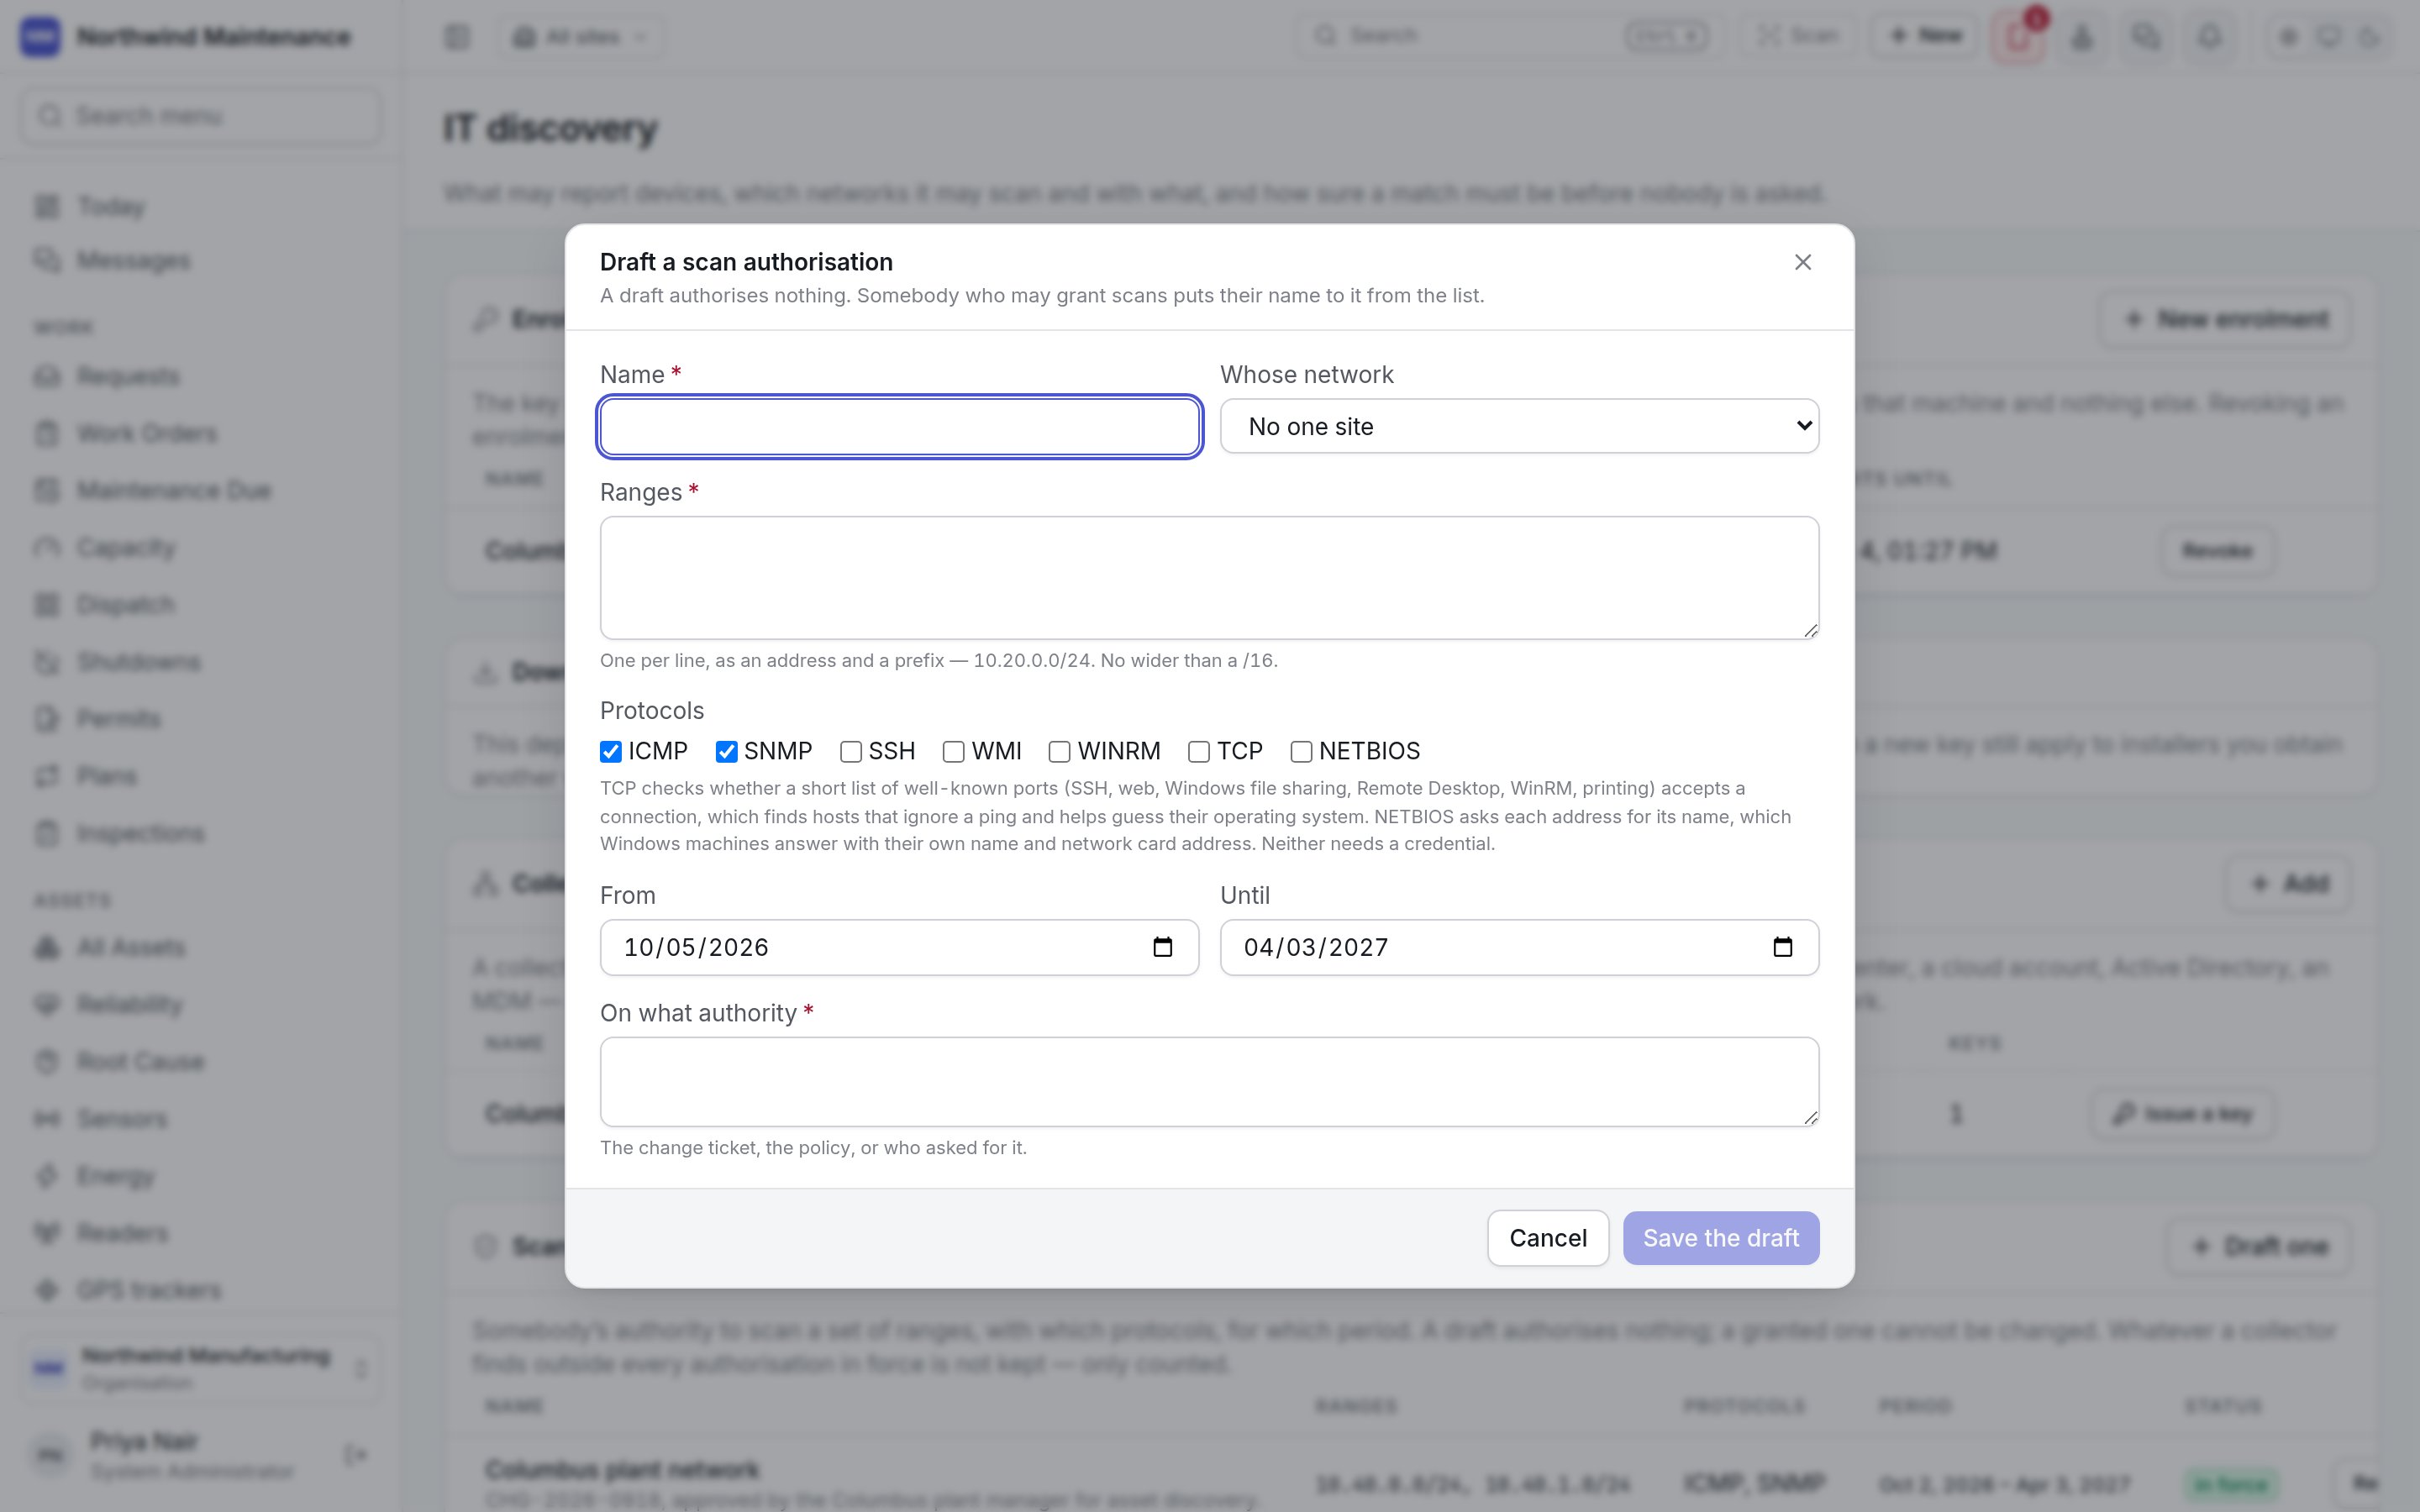Click the sign-out icon beside Priya Nair
Image resolution: width=2420 pixels, height=1512 pixels.
[355, 1455]
